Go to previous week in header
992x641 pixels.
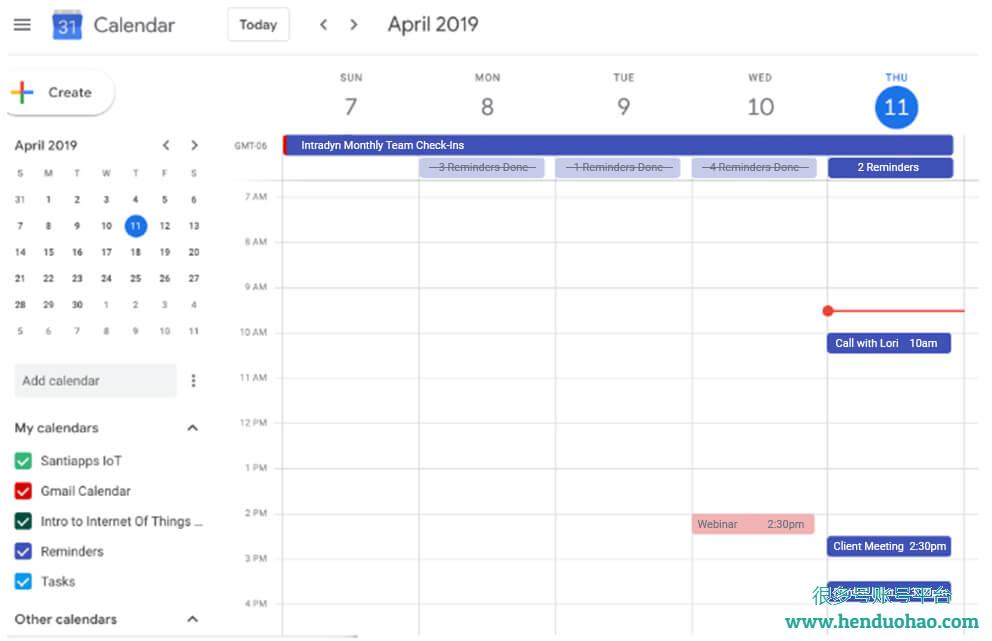(323, 25)
